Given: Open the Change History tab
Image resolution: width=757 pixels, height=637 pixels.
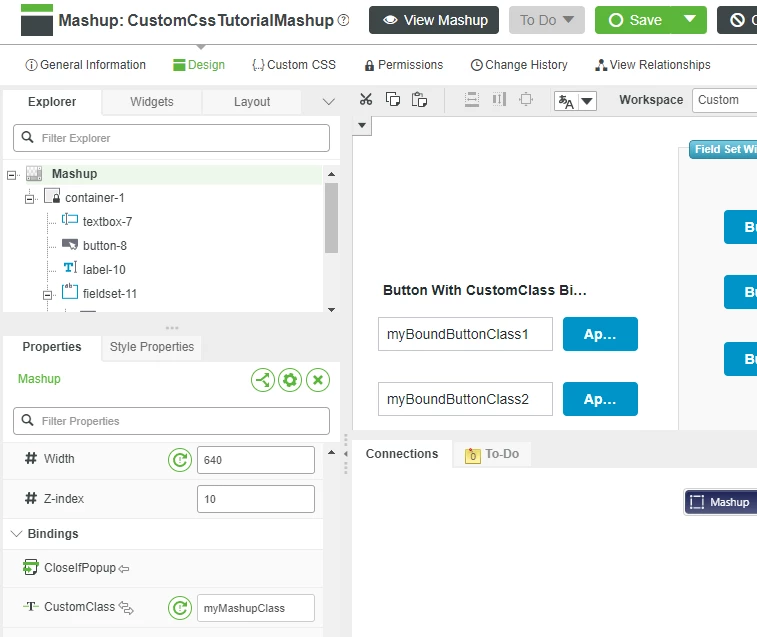Looking at the screenshot, I should (x=519, y=65).
